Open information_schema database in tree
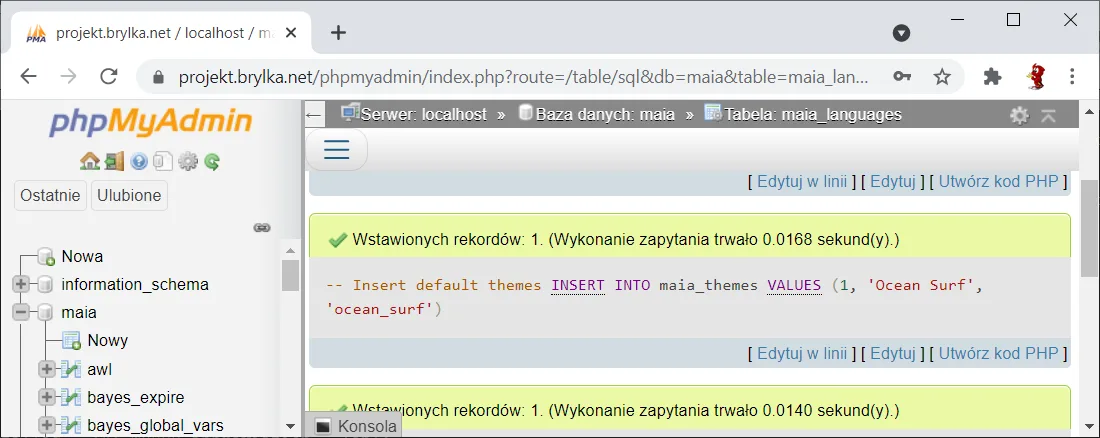1100x438 pixels. tap(135, 284)
